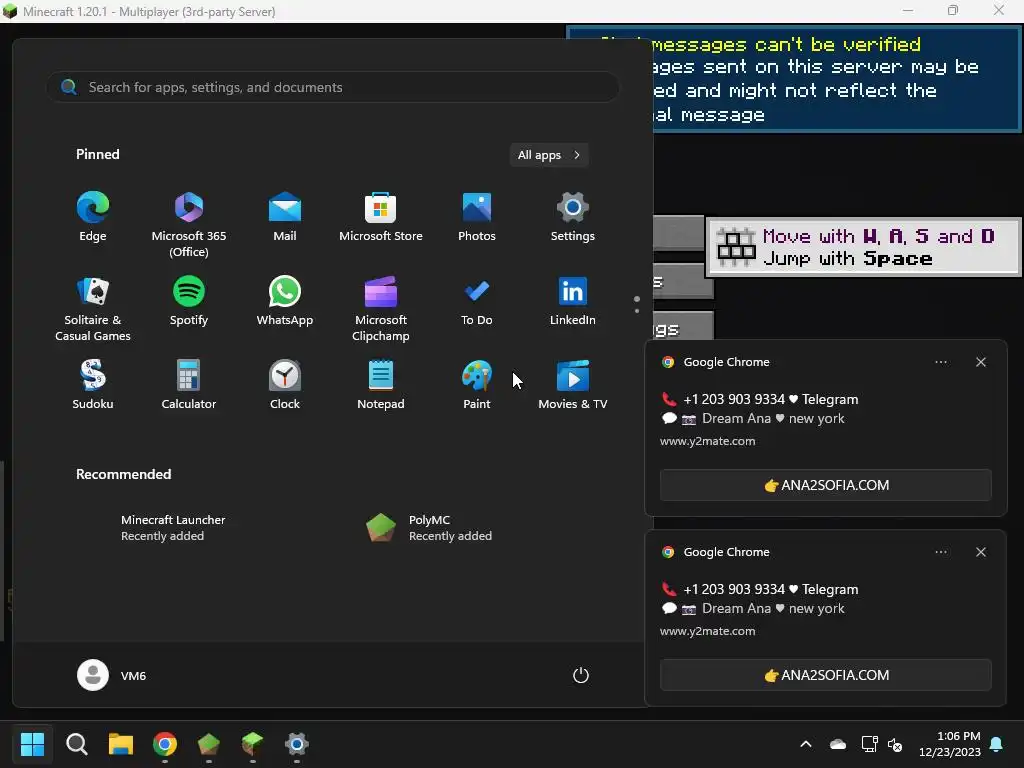
Task: Click the Start menu search box
Action: coord(332,87)
